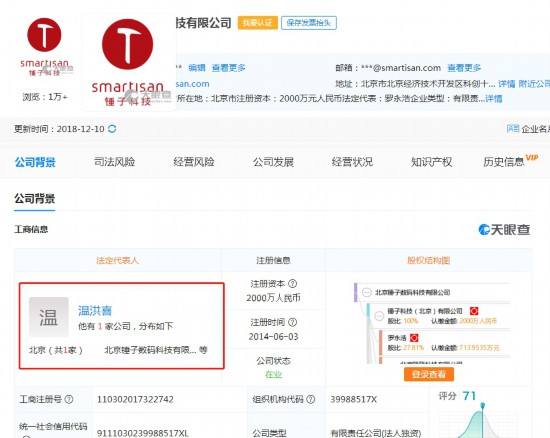Switch to the 知识产权 tab
Screen dimensions: 550x438
coord(431,162)
